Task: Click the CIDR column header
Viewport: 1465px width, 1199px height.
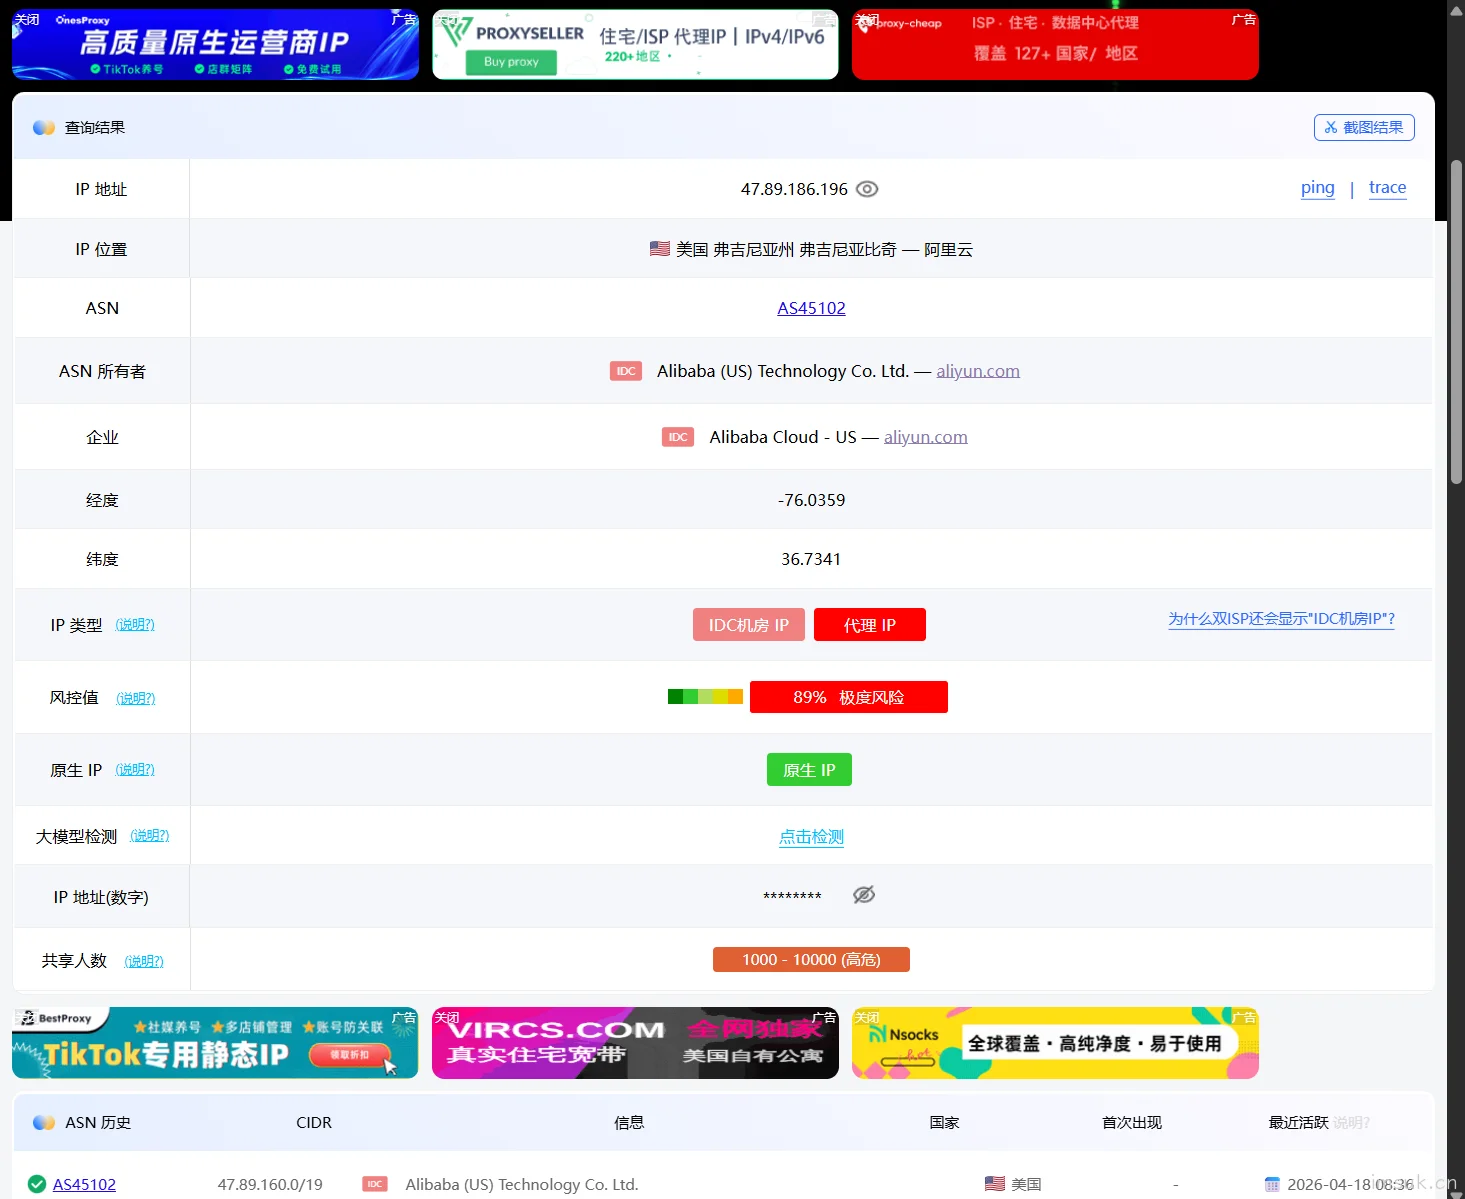Action: (314, 1123)
